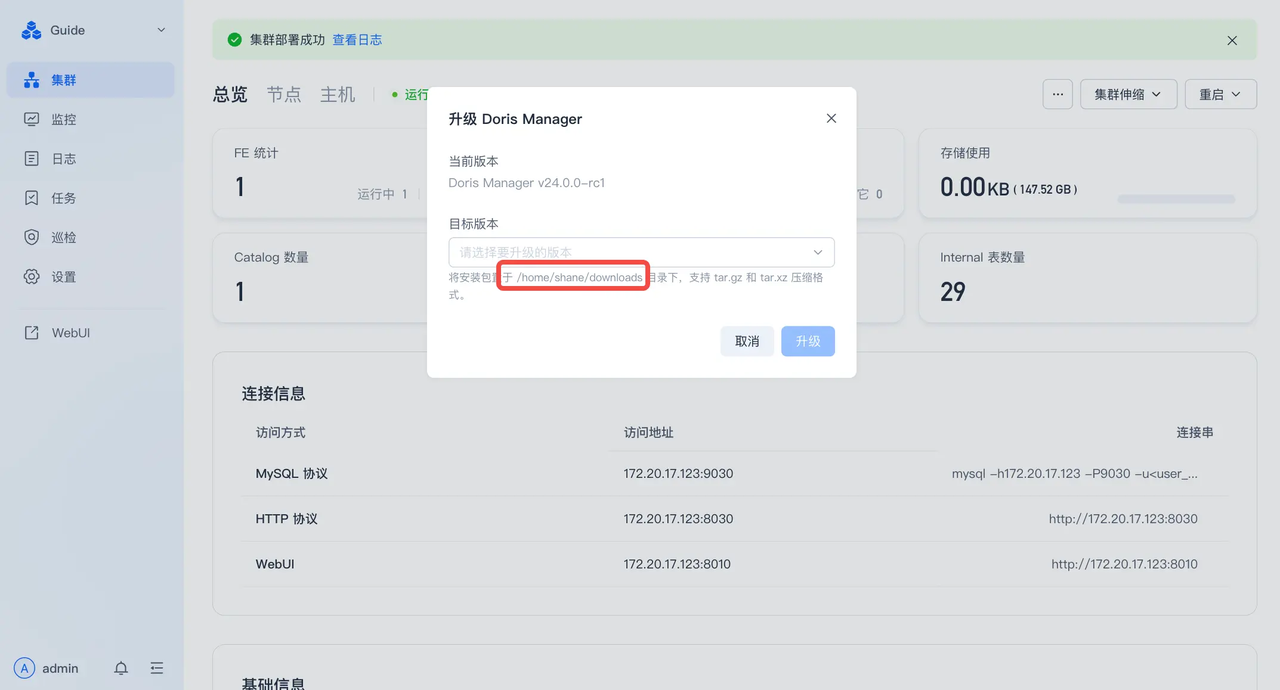Viewport: 1280px width, 690px height.
Task: Click the MySQL 协议 row label
Action: pos(292,473)
